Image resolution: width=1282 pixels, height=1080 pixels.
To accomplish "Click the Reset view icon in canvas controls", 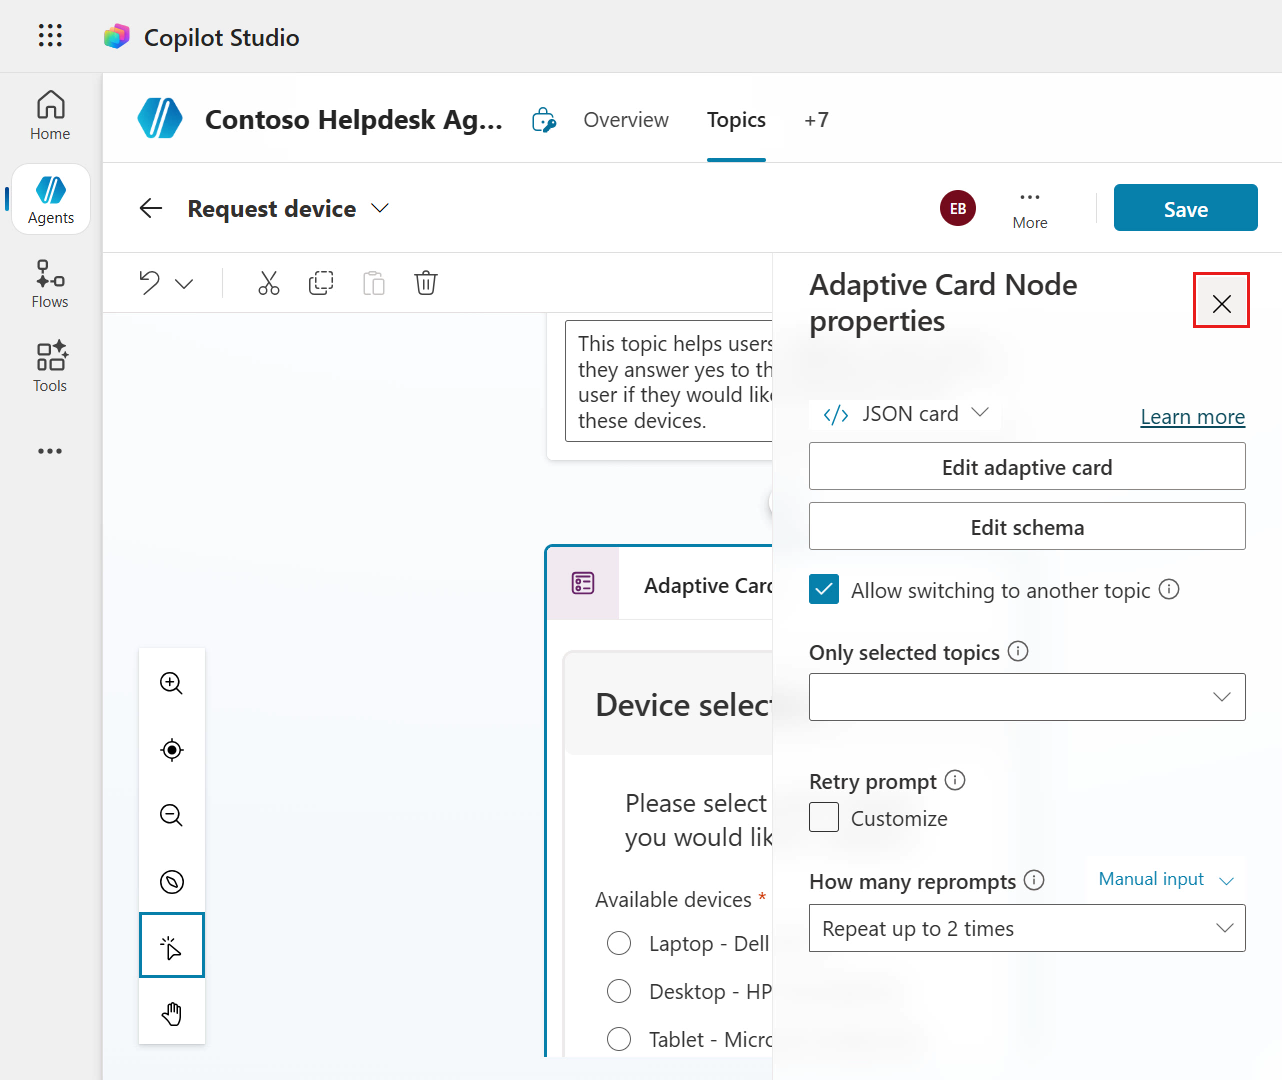I will pyautogui.click(x=171, y=749).
